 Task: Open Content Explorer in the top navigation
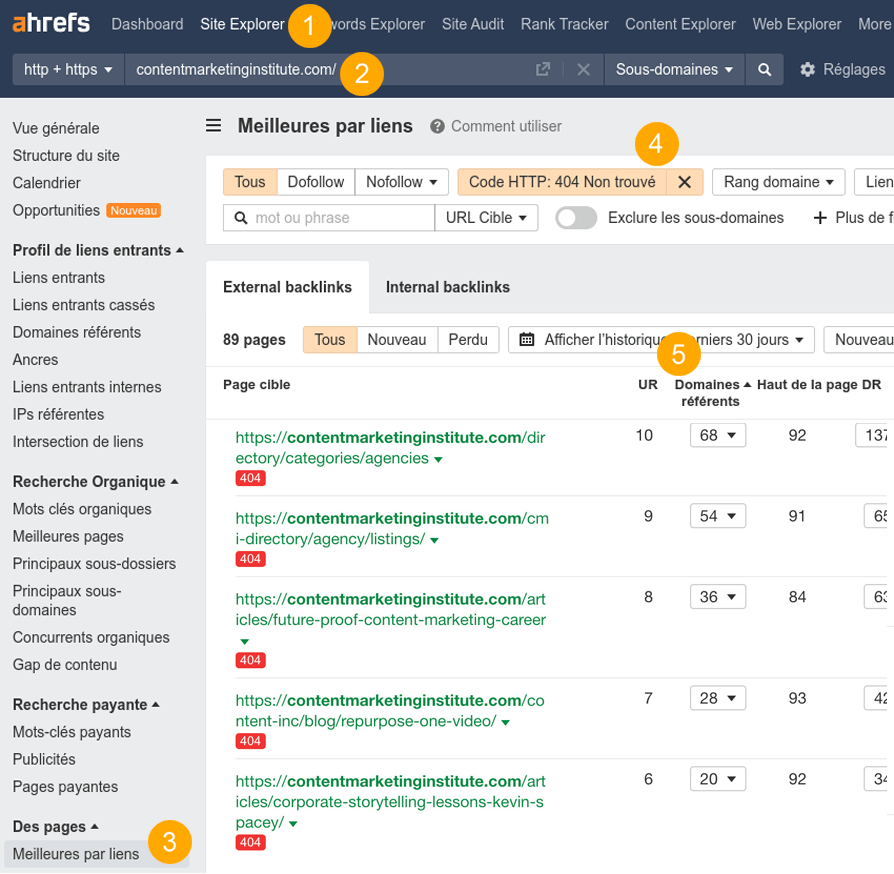click(680, 23)
